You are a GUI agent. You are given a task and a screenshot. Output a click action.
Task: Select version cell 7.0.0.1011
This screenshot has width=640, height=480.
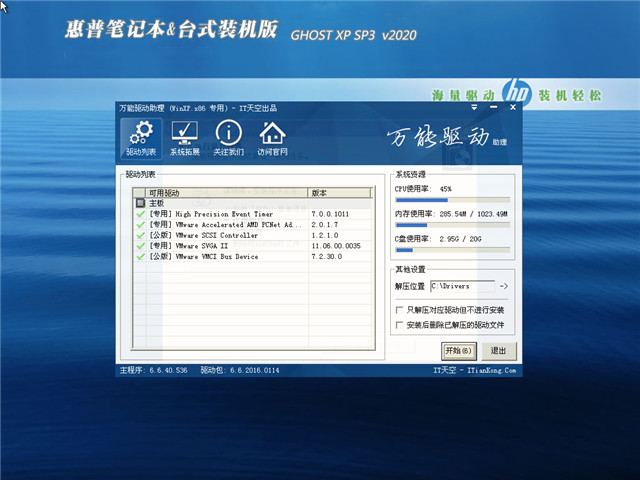point(330,214)
